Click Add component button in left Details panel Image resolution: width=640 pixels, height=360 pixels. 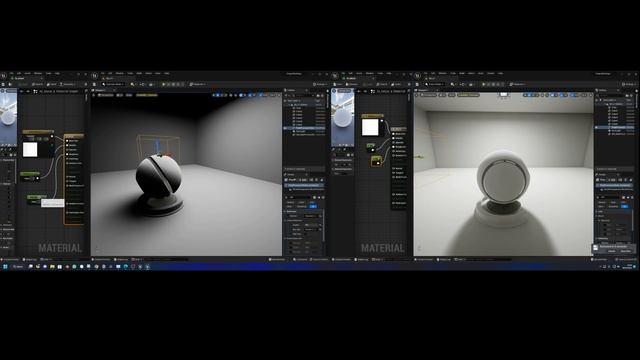tap(302, 180)
